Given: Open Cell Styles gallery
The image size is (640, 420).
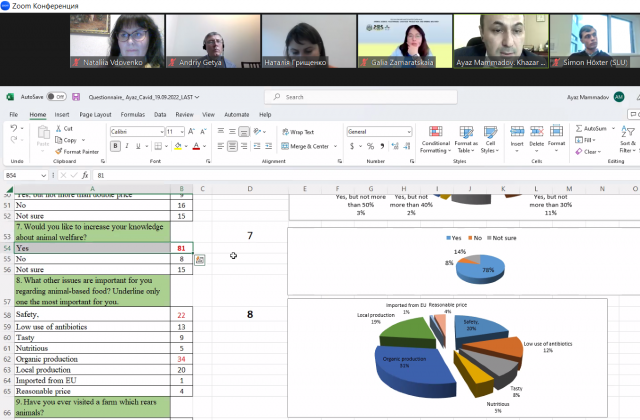Looking at the screenshot, I should pyautogui.click(x=490, y=140).
